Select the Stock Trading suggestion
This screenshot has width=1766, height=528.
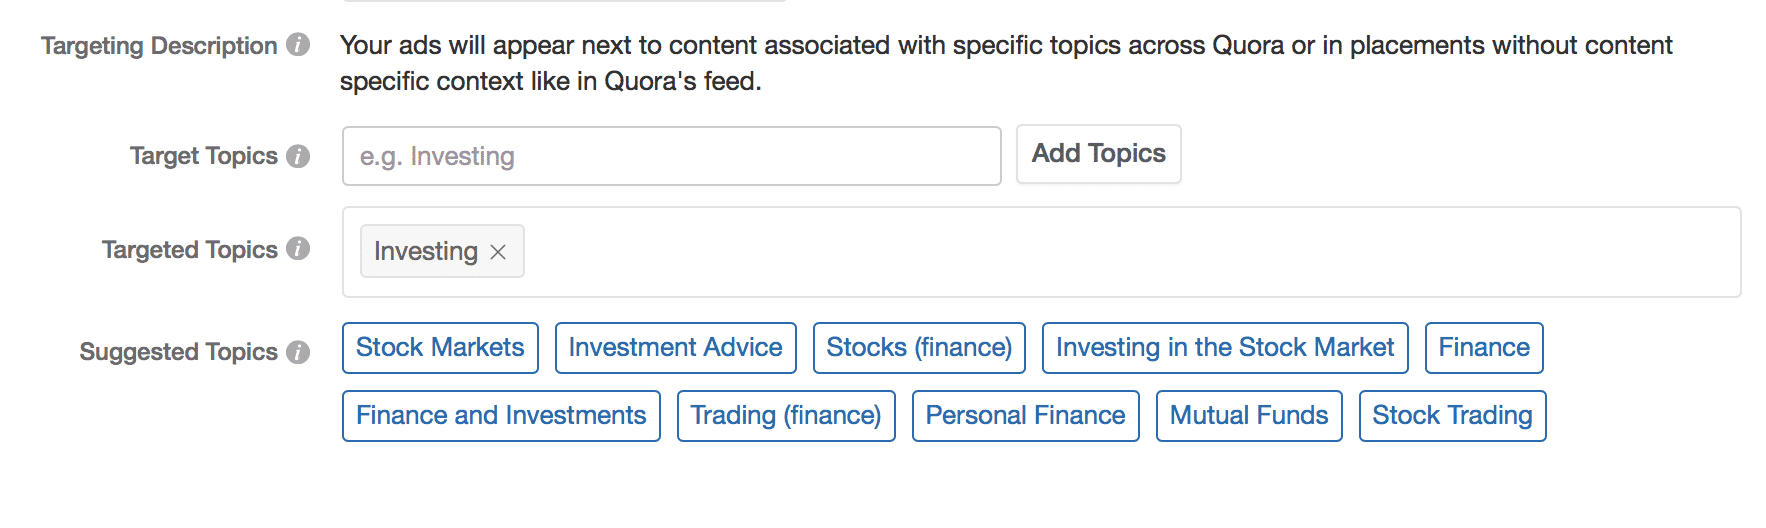1452,416
